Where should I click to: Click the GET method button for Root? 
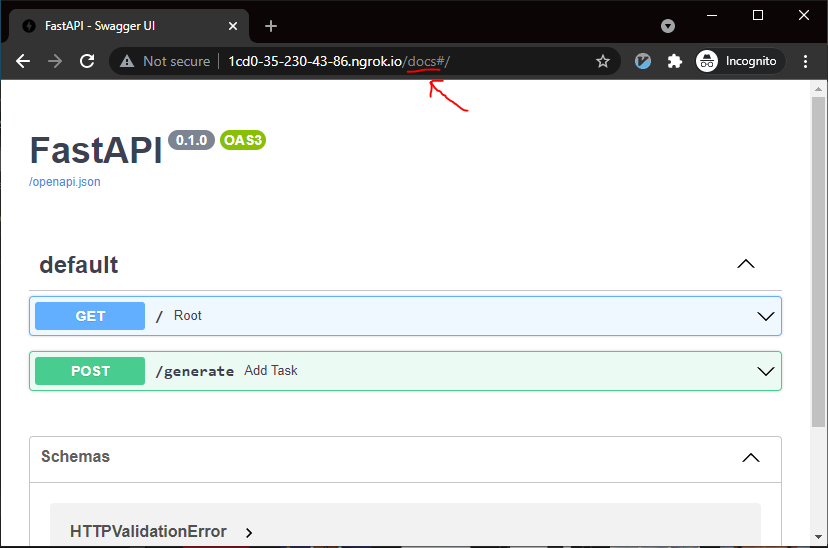point(90,316)
